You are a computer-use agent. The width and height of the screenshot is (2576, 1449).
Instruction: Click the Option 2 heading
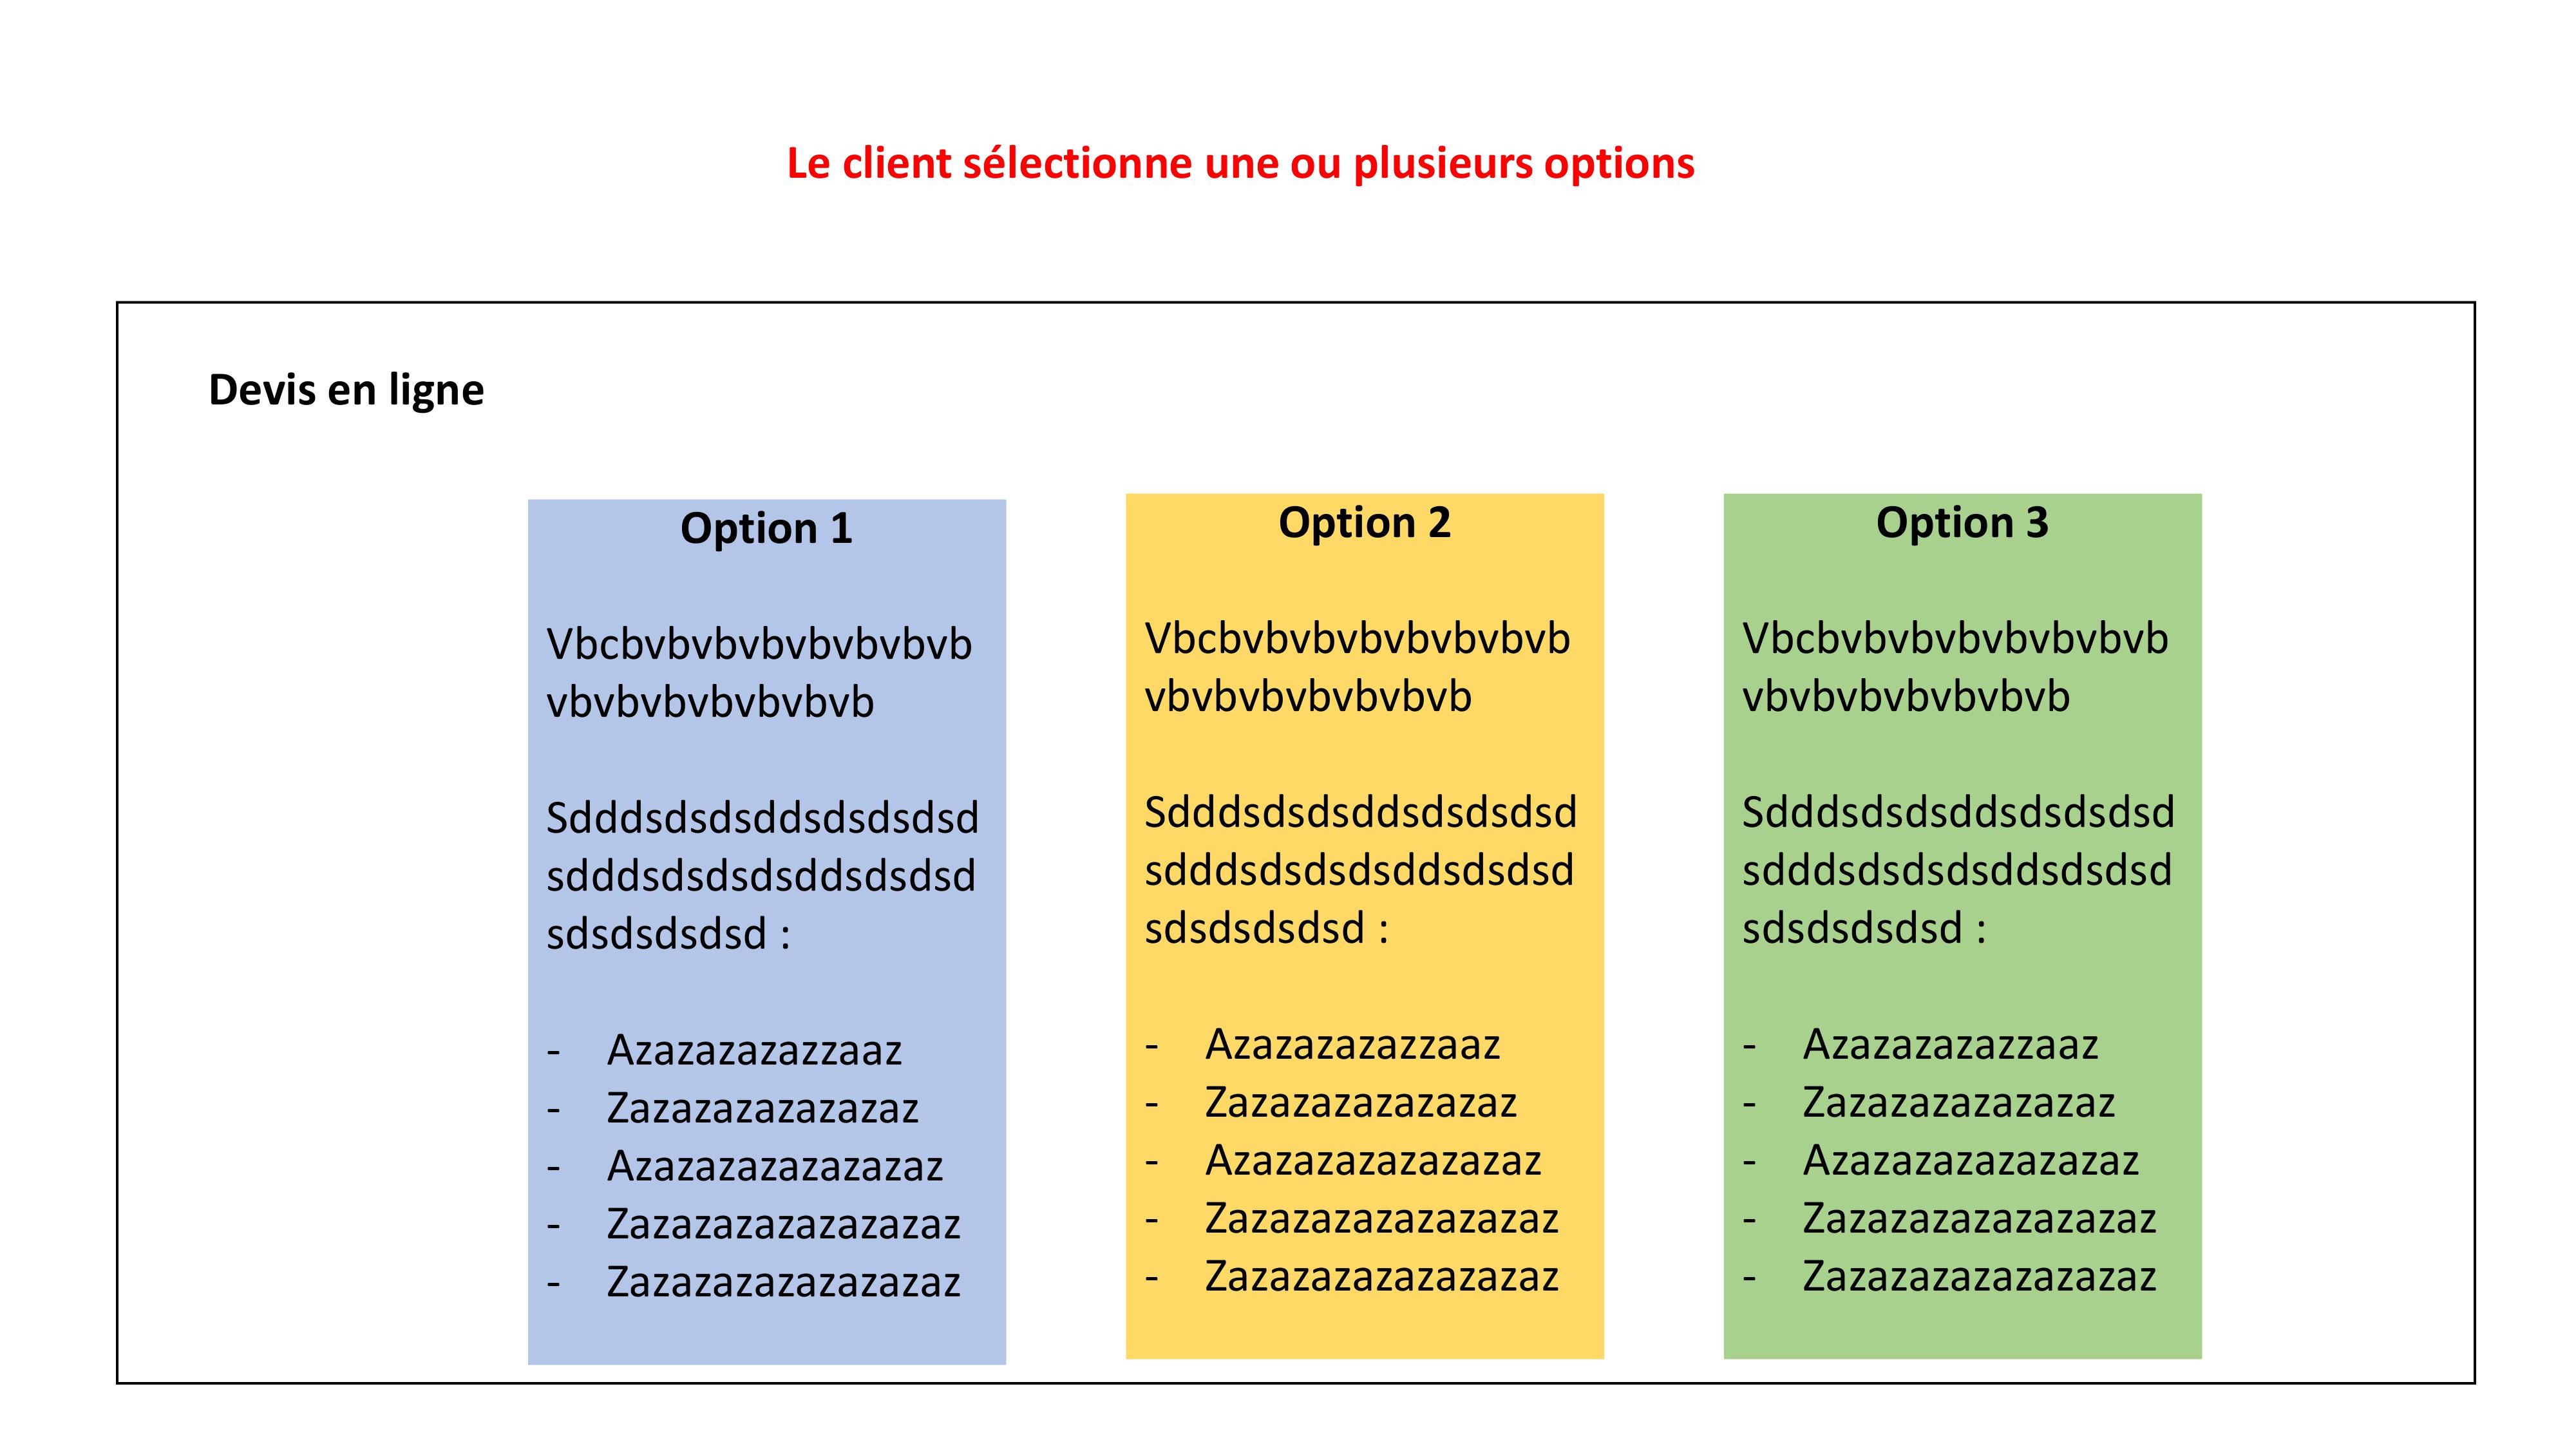click(x=1364, y=522)
